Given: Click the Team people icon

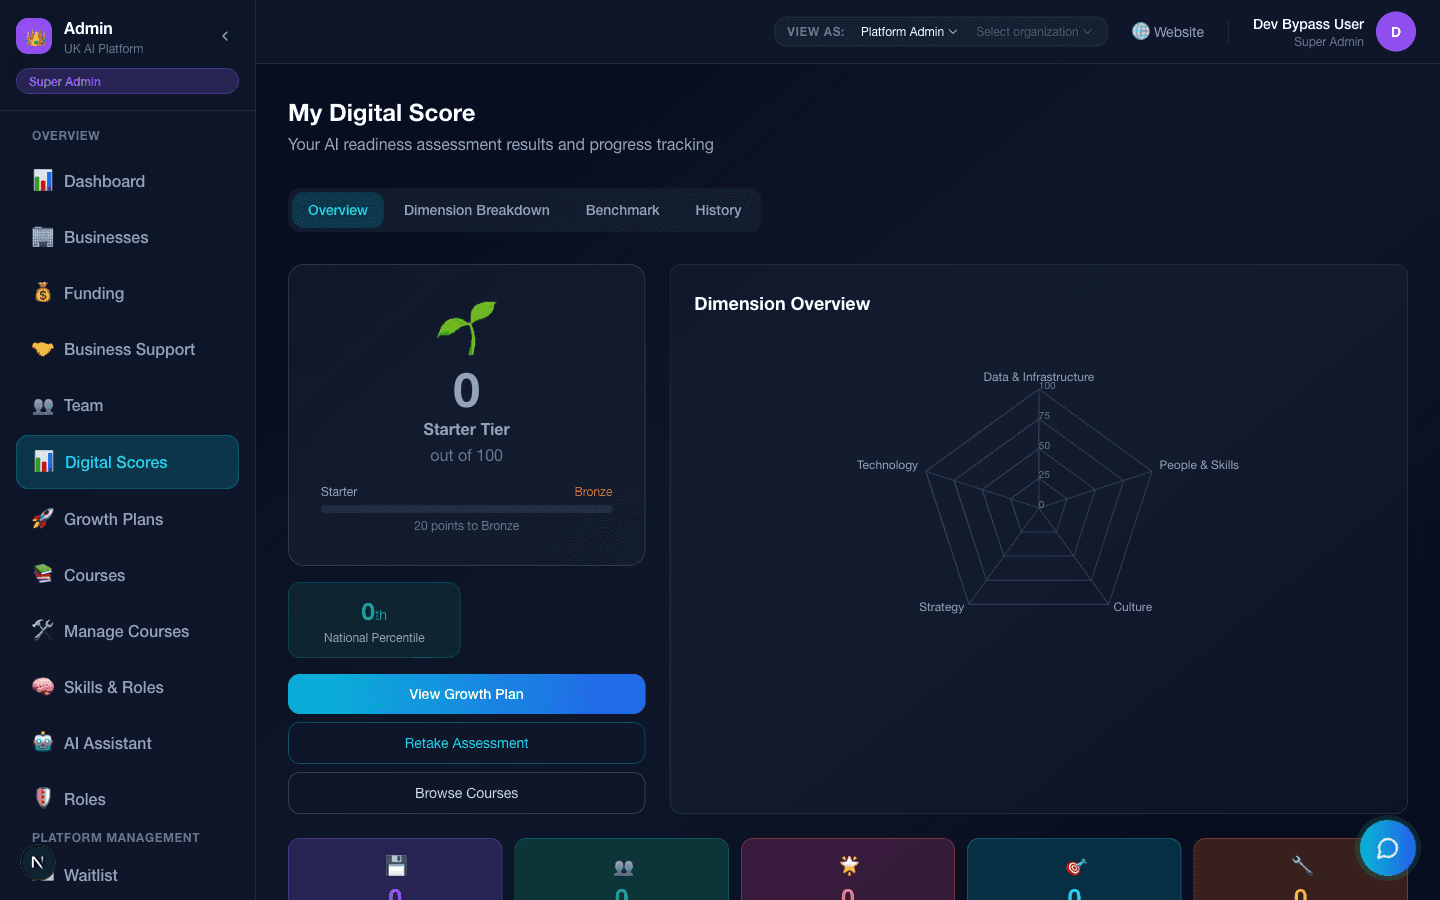Looking at the screenshot, I should tap(43, 405).
